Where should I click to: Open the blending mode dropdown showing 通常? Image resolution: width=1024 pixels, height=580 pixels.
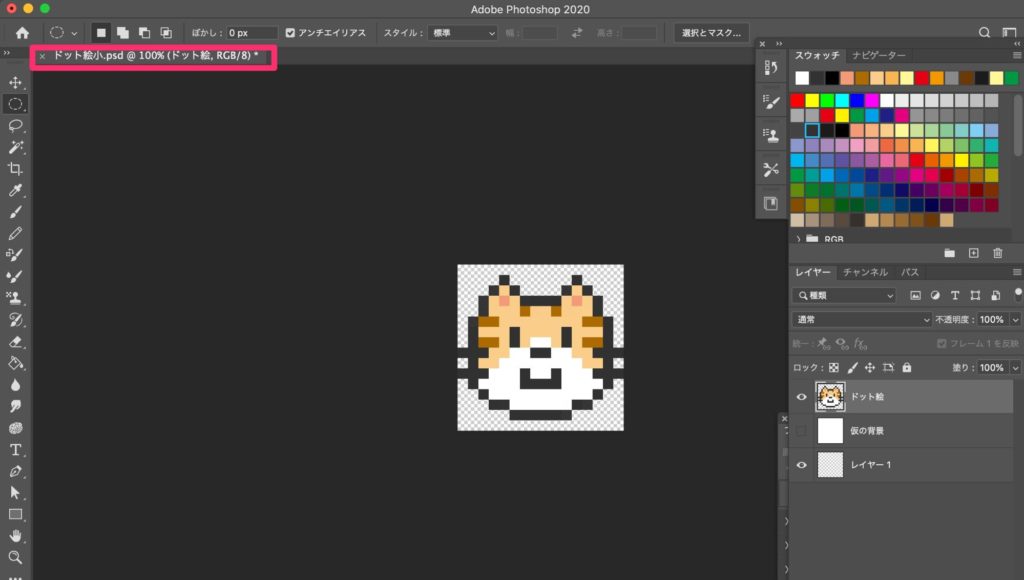coord(860,319)
